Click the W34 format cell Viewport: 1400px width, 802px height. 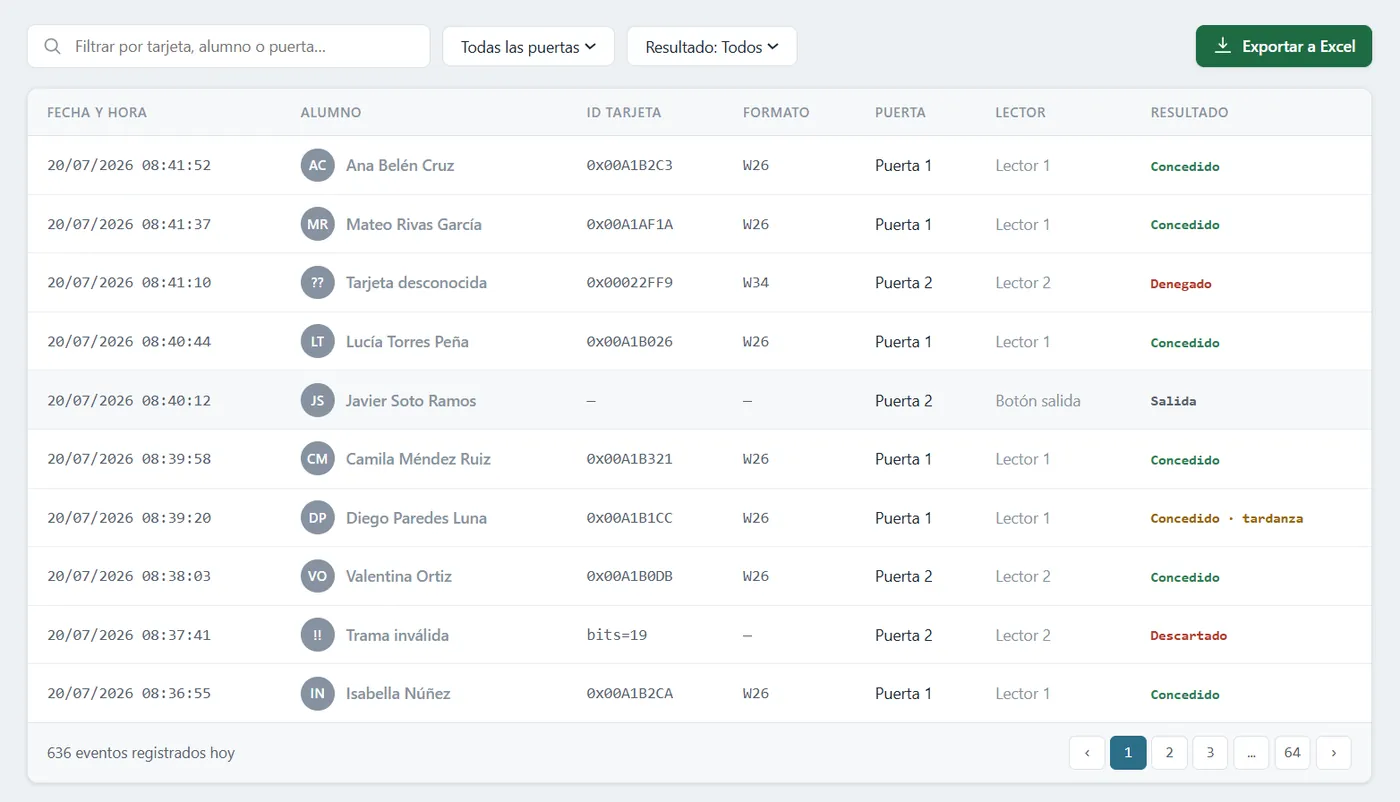pyautogui.click(x=756, y=282)
